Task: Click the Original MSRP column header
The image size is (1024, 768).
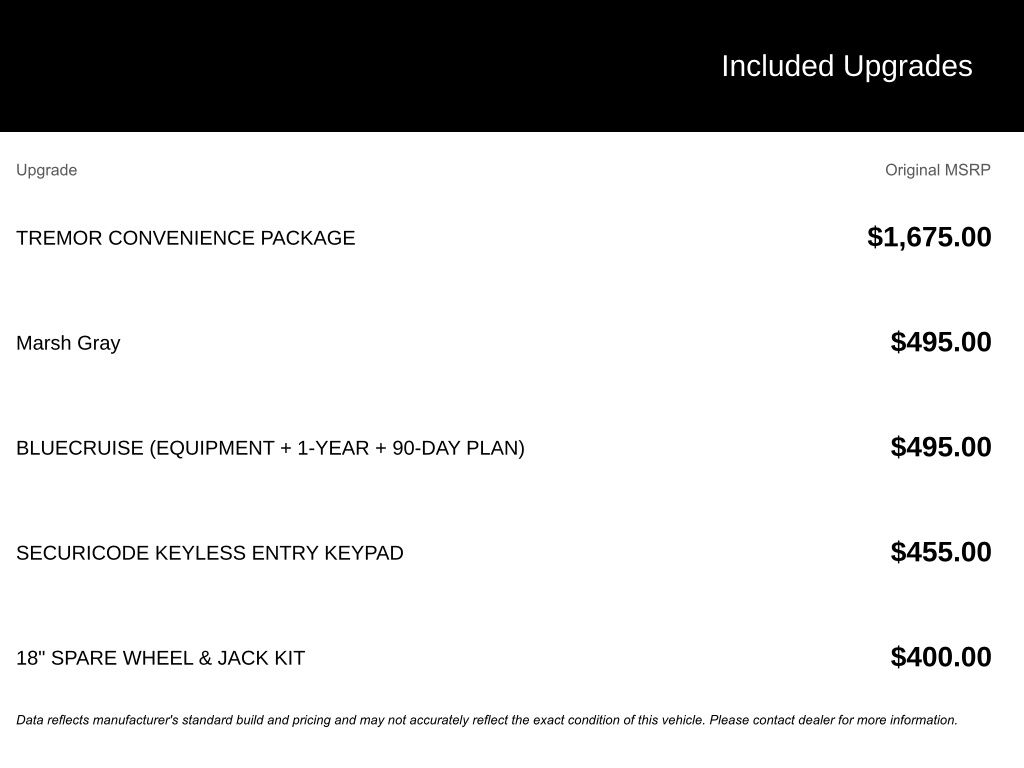Action: tap(937, 170)
